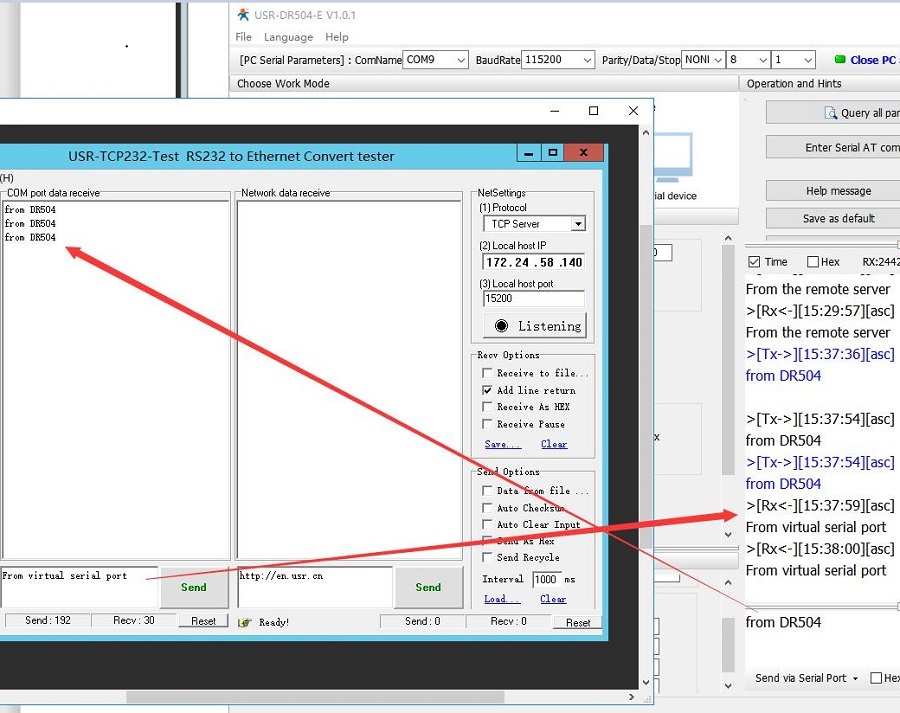Image resolution: width=900 pixels, height=713 pixels.
Task: Click Load link in Send Options
Action: pos(502,599)
